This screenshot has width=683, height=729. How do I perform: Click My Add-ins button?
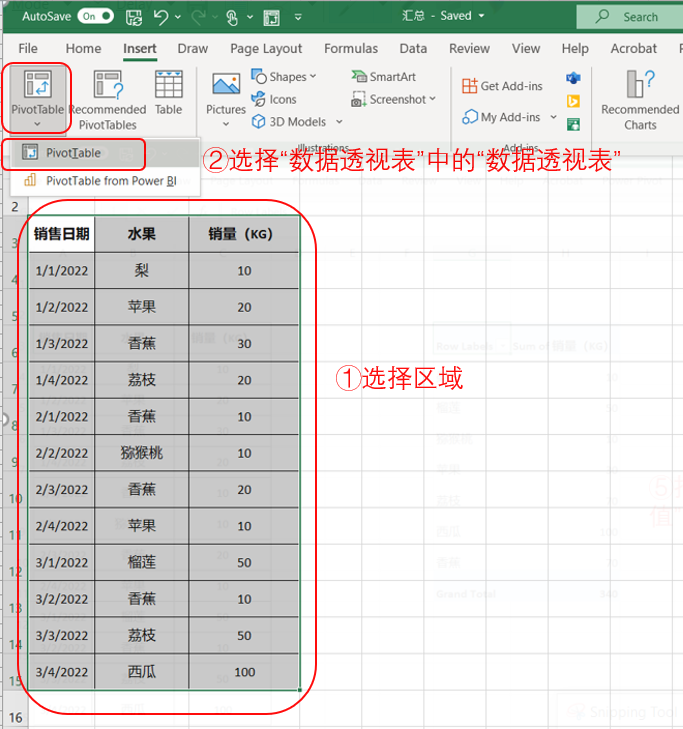point(501,117)
